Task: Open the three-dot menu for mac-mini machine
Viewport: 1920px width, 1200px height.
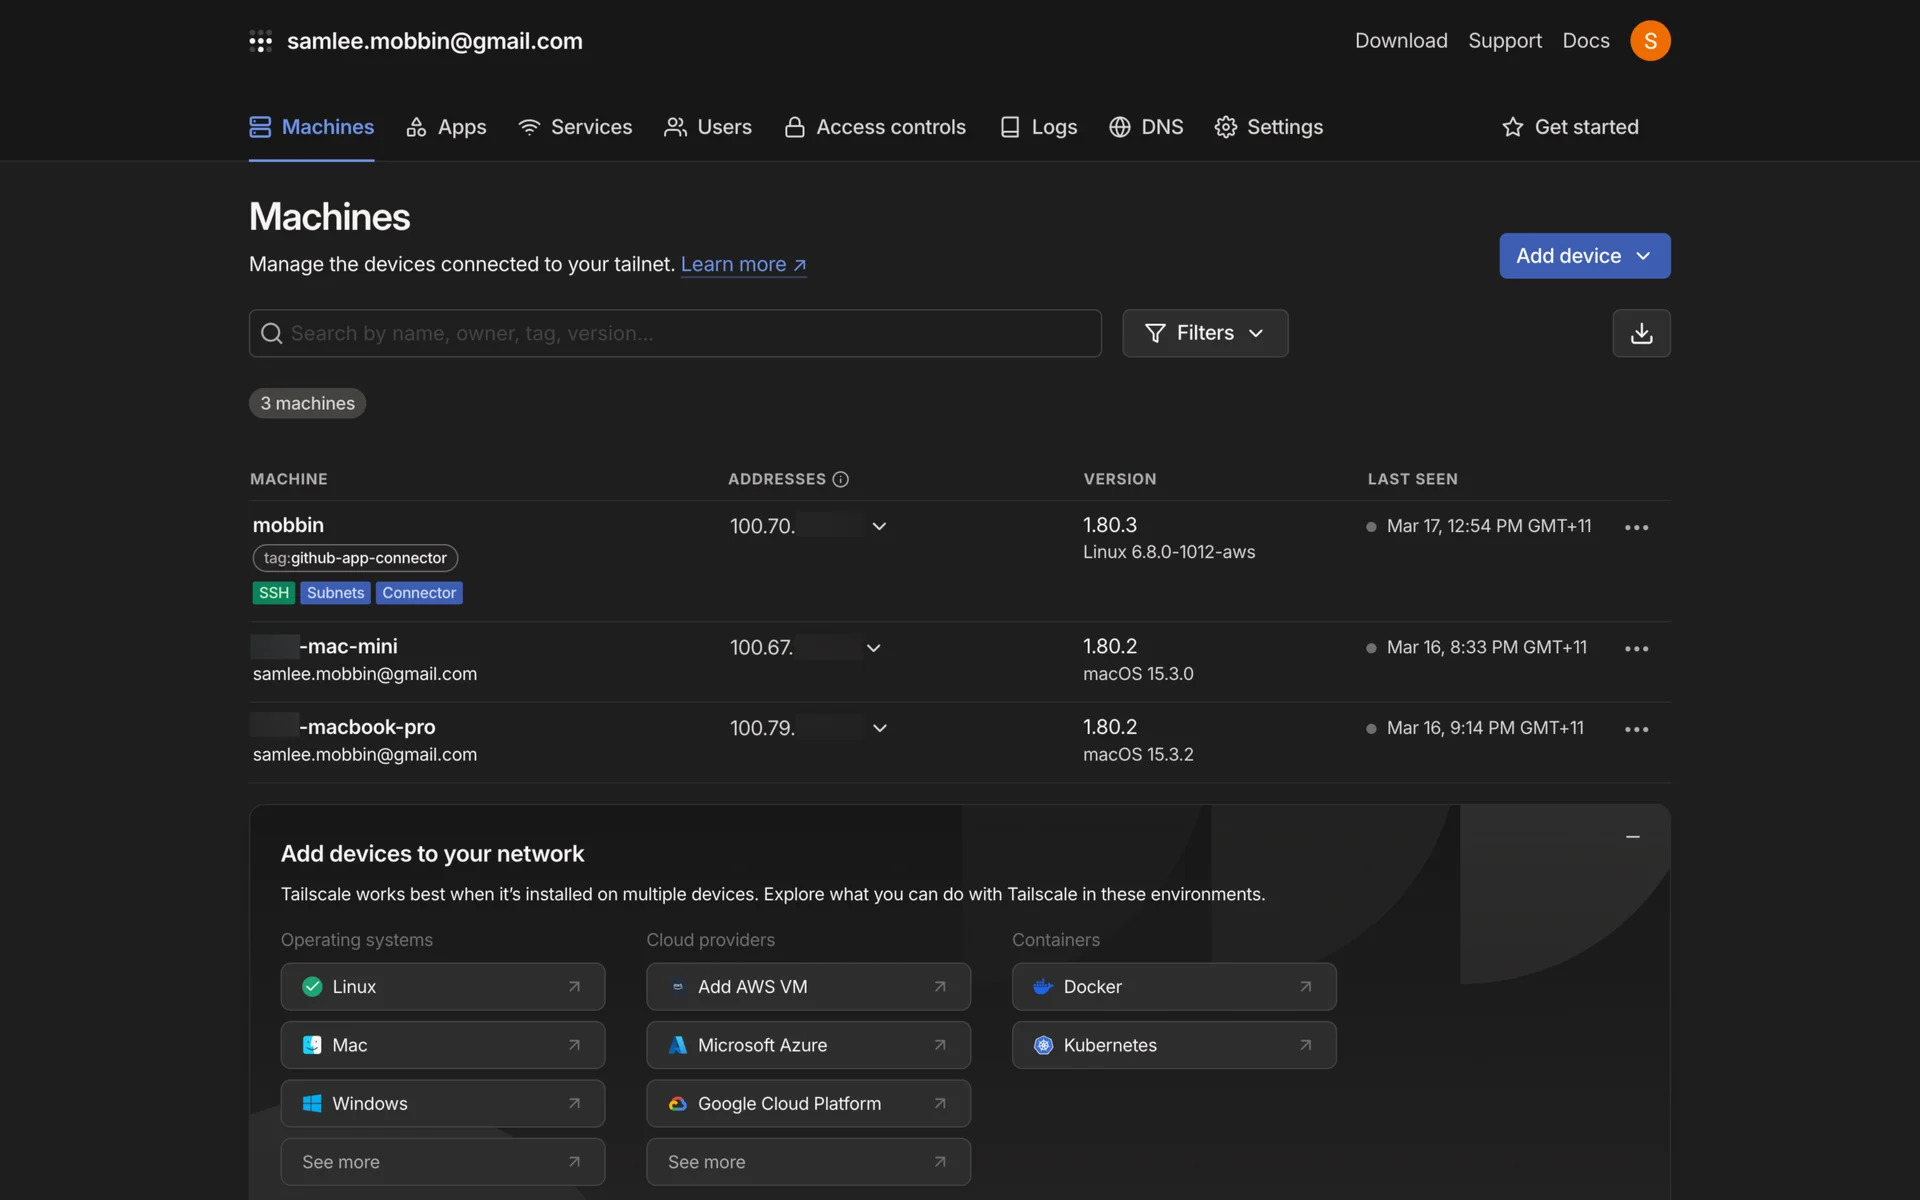Action: click(x=1636, y=649)
